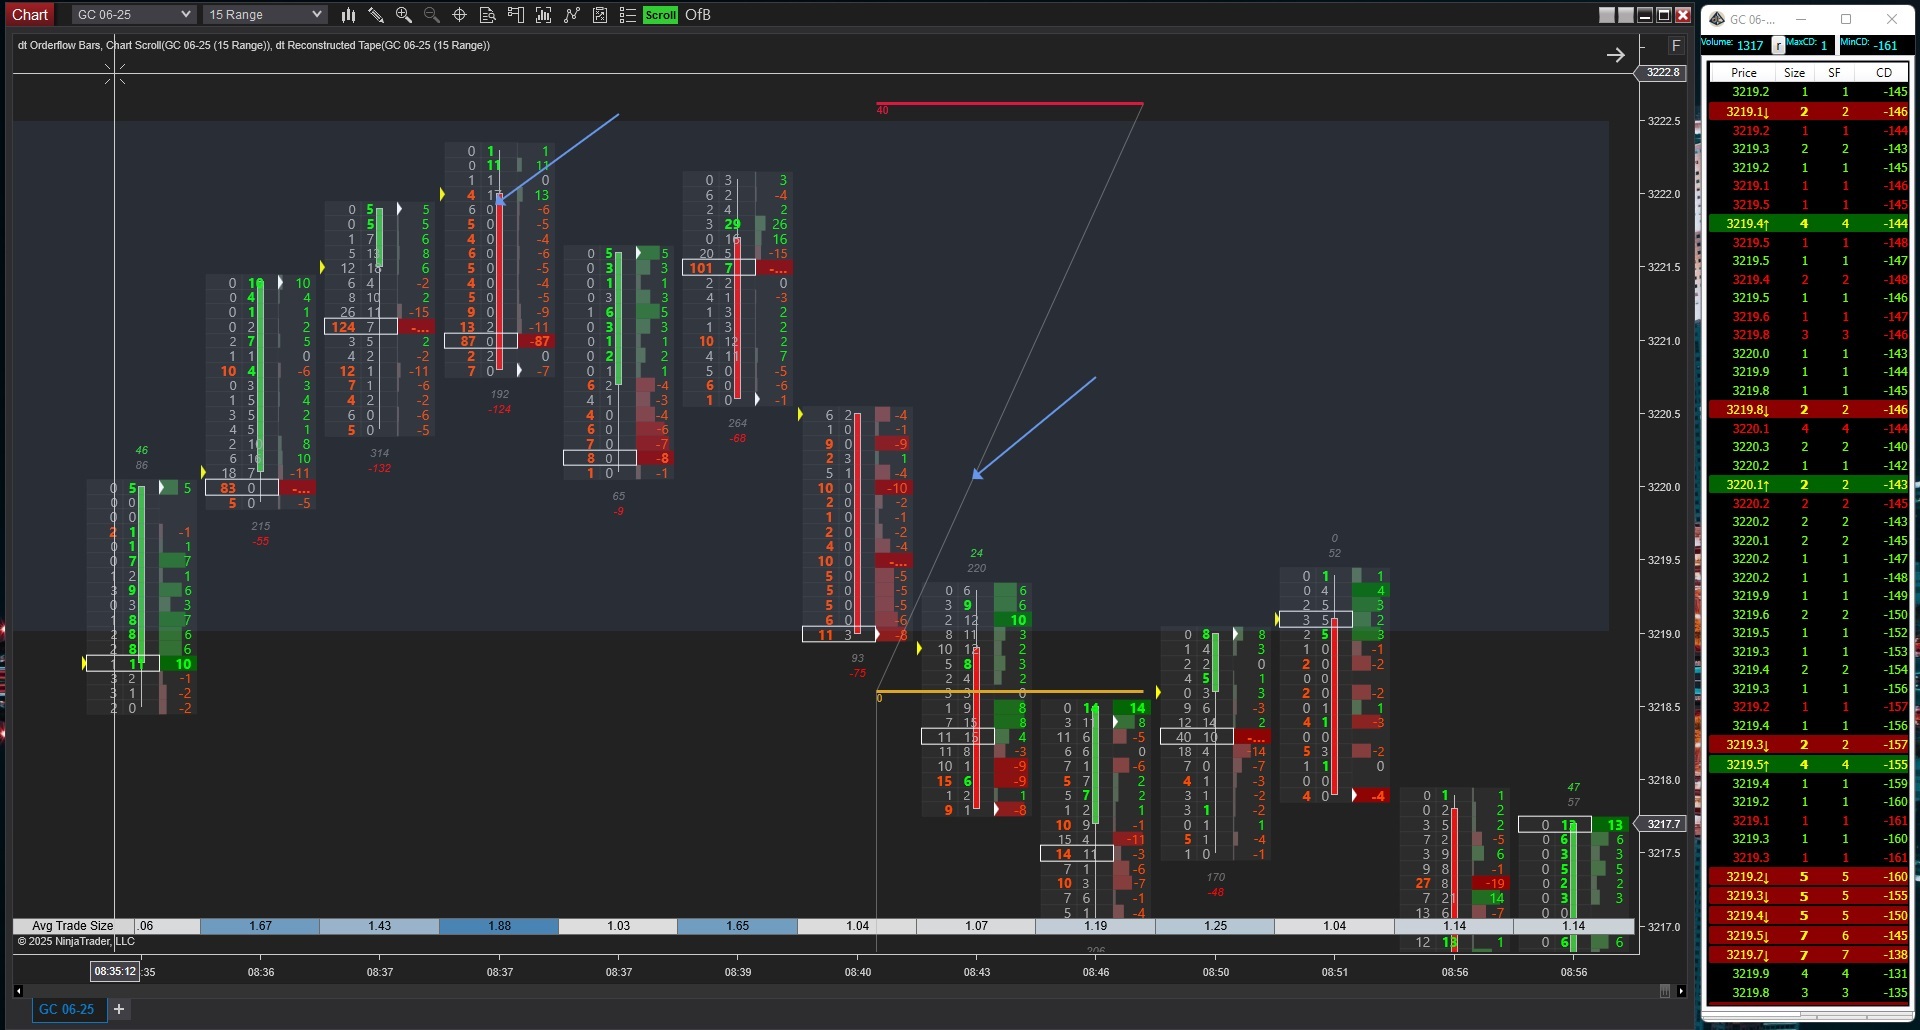Click the first gray window link square
Screen dimensions: 1920x1030
click(x=1607, y=15)
